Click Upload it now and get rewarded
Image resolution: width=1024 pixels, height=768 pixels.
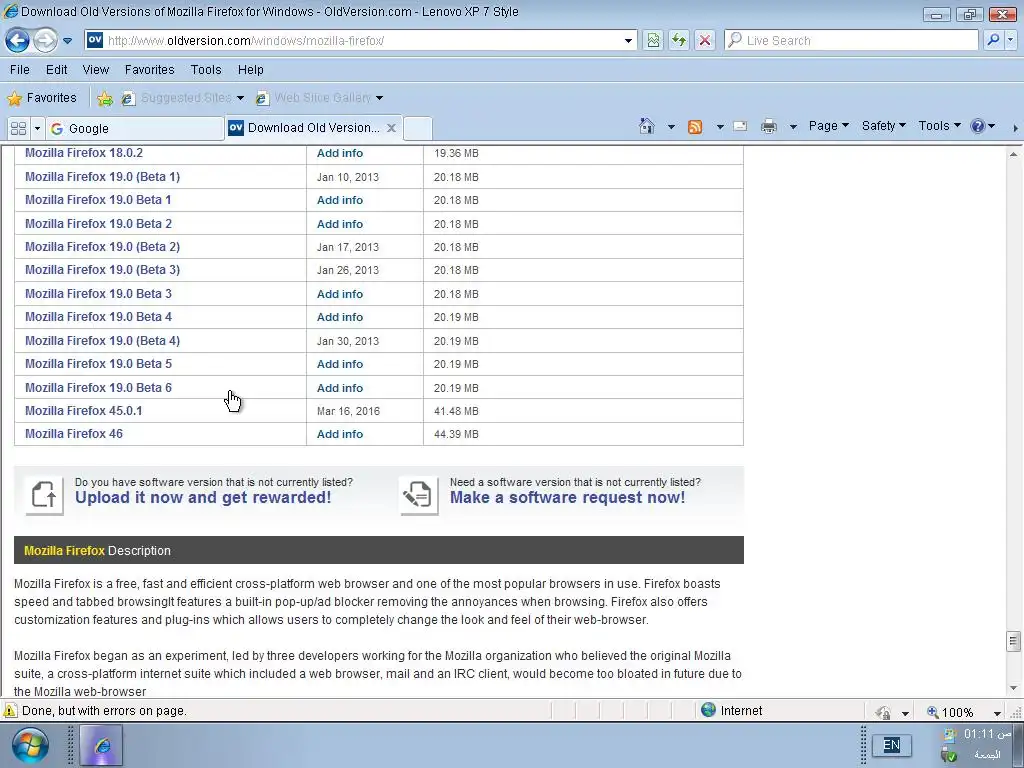click(203, 498)
